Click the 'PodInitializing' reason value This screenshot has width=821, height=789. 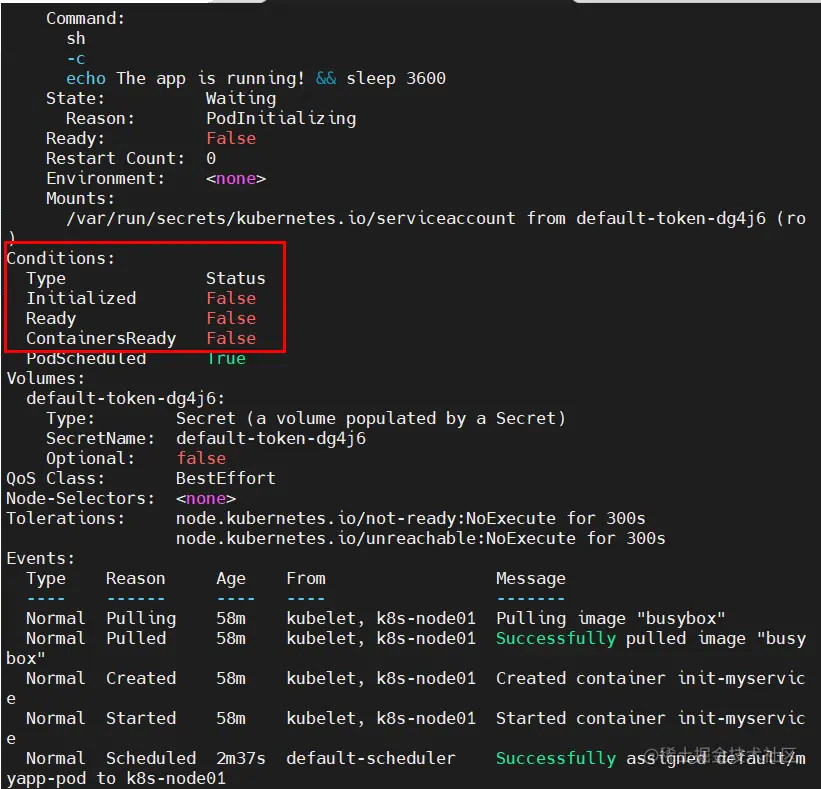tap(281, 119)
